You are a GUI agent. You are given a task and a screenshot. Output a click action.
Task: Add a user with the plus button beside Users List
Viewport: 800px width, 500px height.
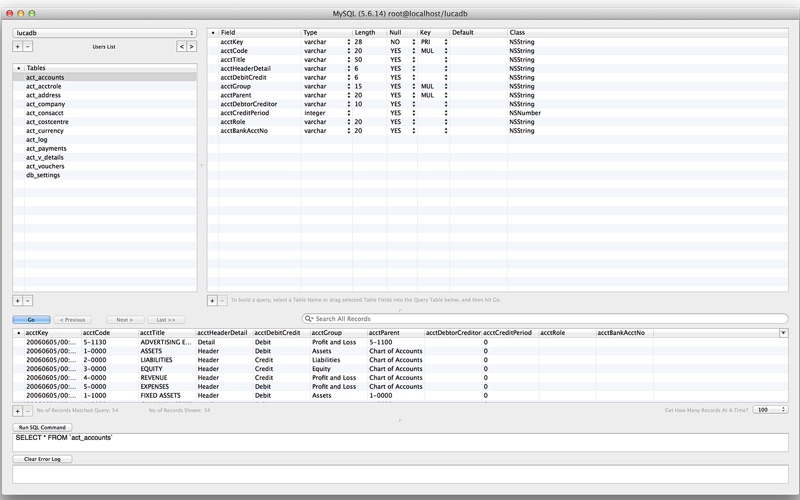[17, 46]
